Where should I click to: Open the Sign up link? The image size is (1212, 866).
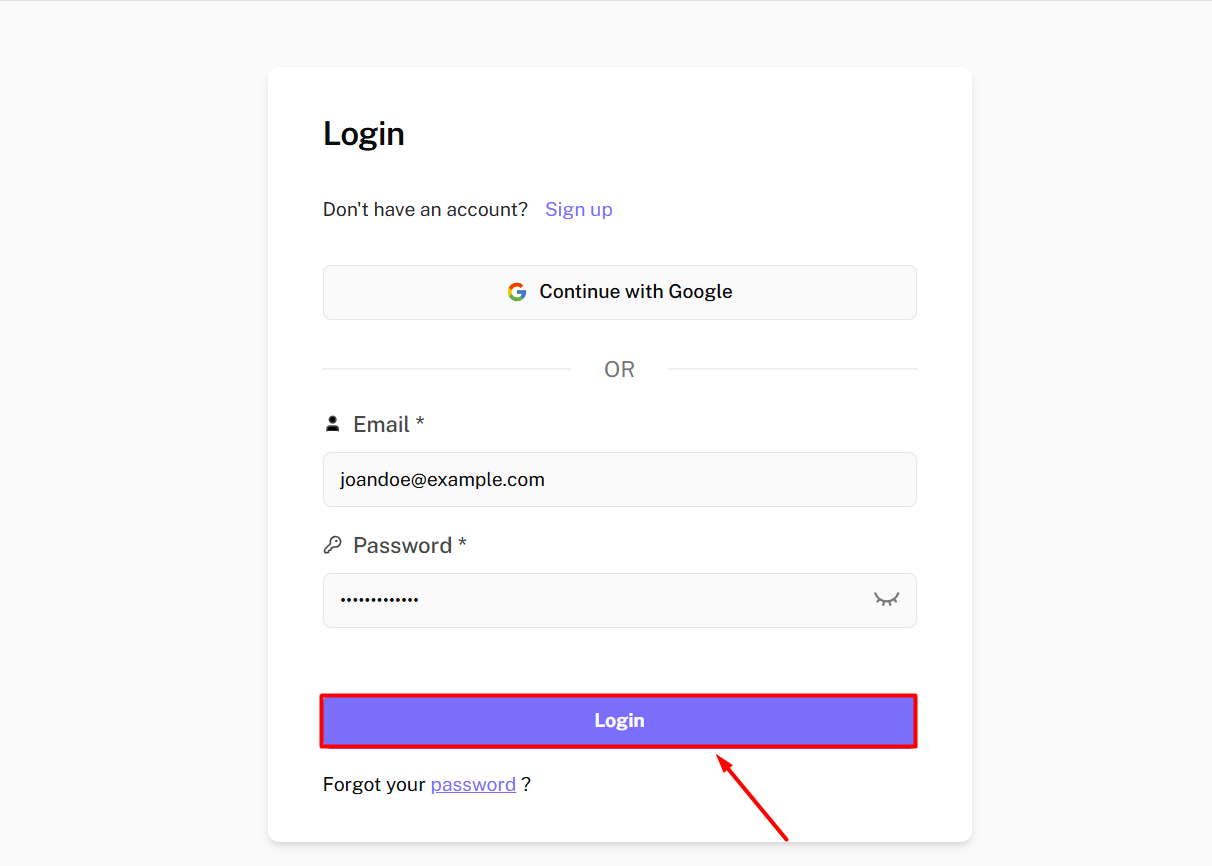coord(578,209)
